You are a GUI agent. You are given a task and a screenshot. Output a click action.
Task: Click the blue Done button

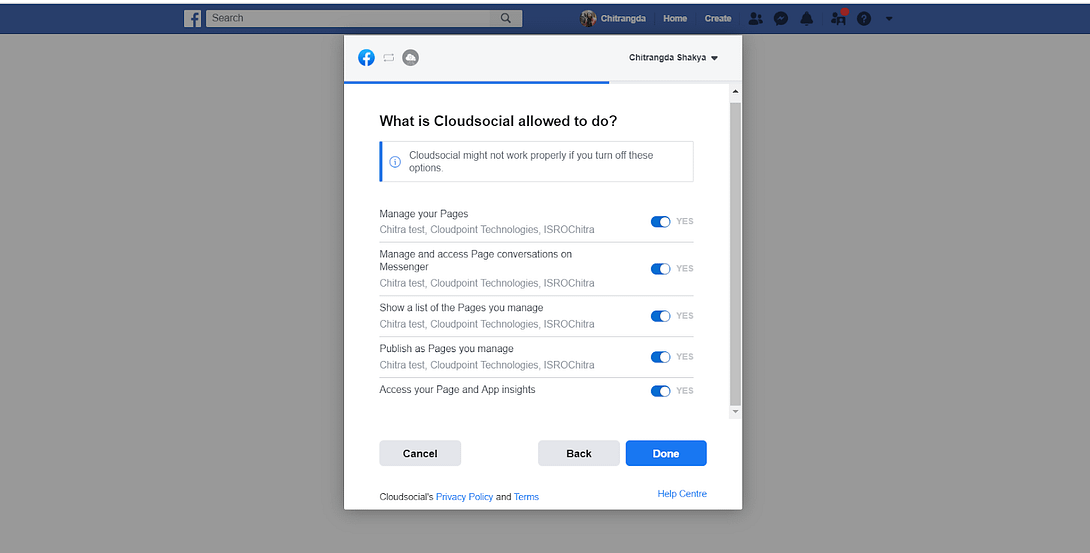pyautogui.click(x=666, y=453)
